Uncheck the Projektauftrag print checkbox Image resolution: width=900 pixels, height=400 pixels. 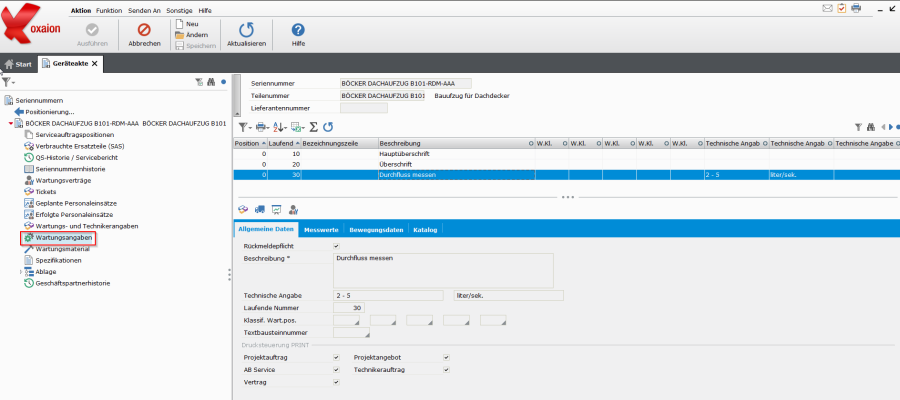tap(336, 356)
